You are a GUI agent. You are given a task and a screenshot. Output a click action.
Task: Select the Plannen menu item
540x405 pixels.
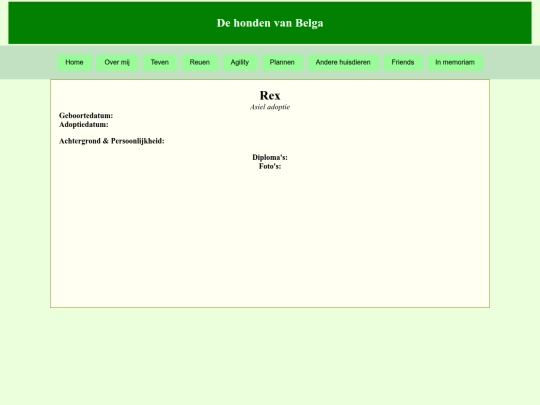coord(282,62)
